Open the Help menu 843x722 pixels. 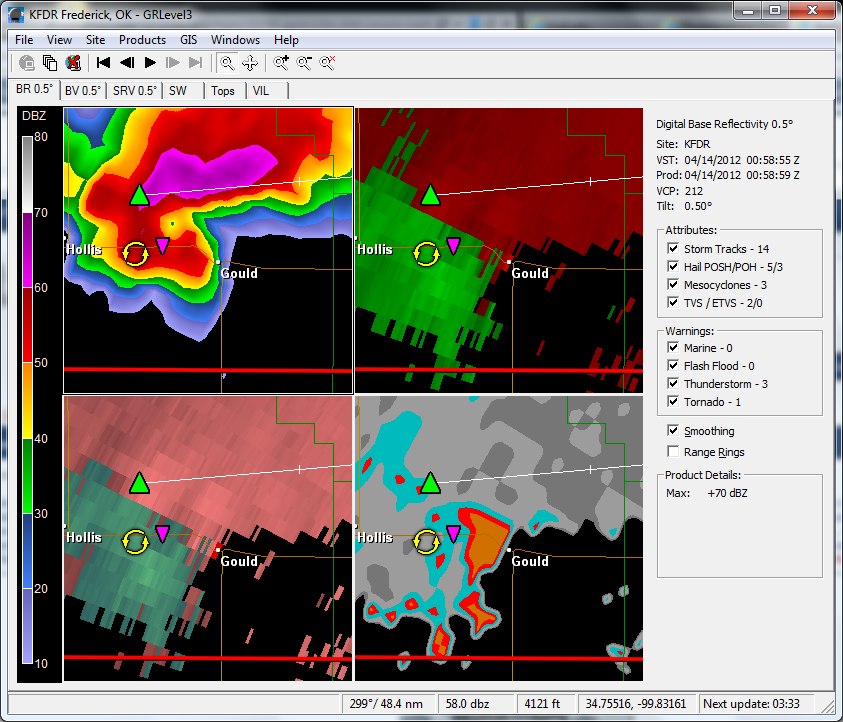tap(286, 40)
